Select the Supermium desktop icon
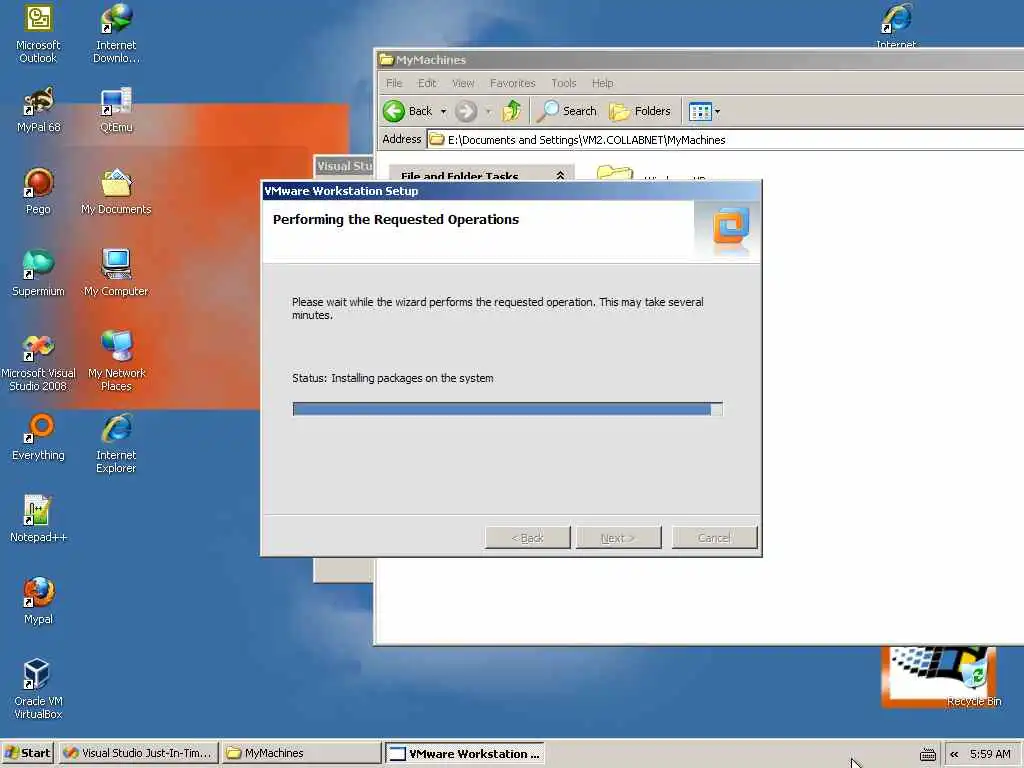 (38, 274)
